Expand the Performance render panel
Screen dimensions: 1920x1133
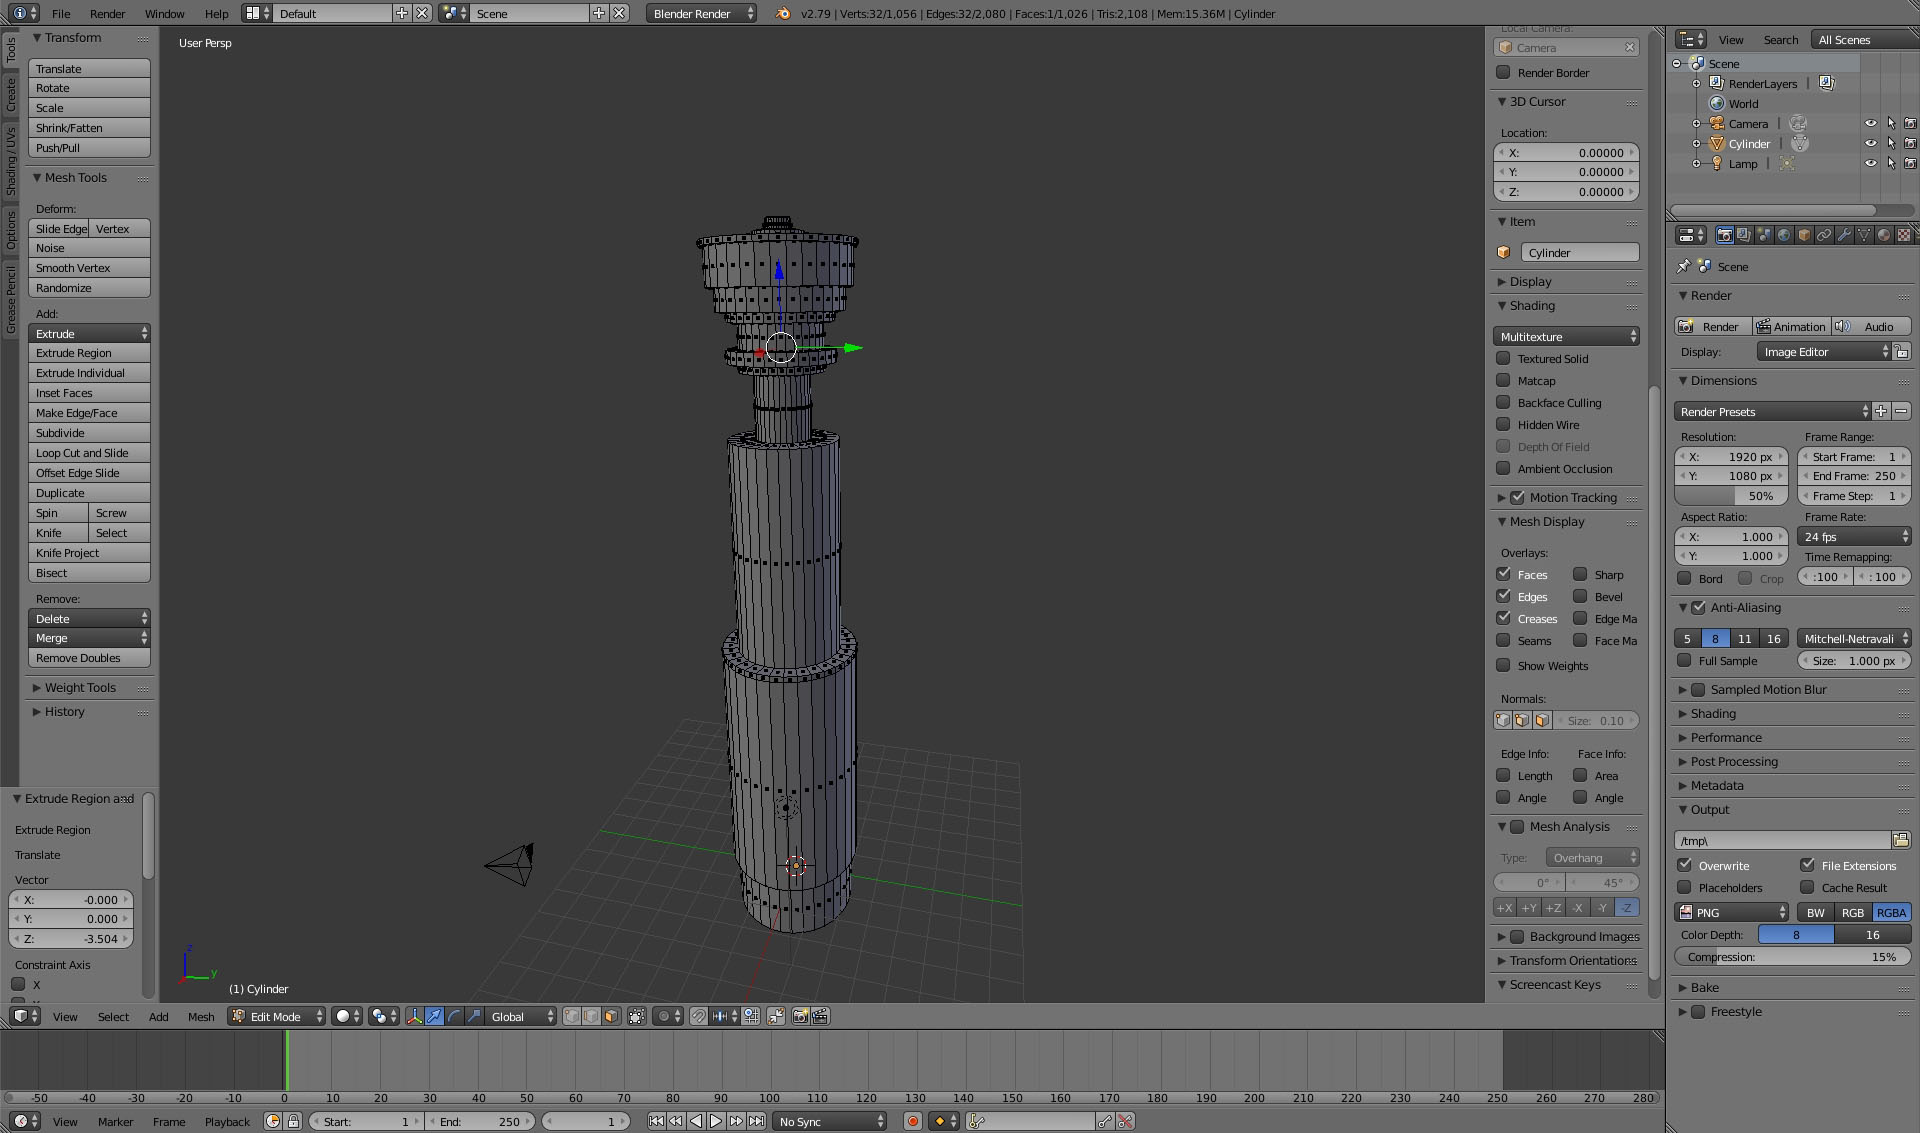point(1726,737)
